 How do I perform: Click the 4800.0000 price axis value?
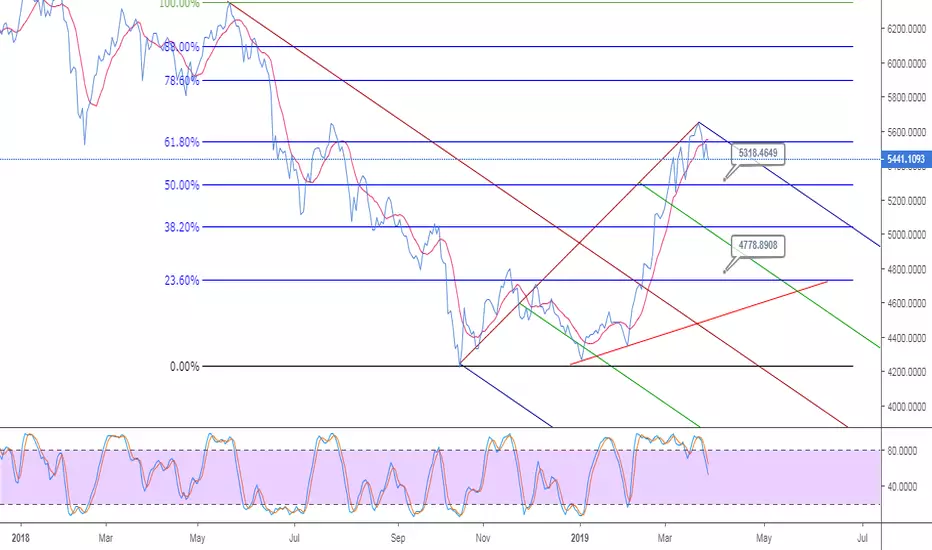coord(906,269)
